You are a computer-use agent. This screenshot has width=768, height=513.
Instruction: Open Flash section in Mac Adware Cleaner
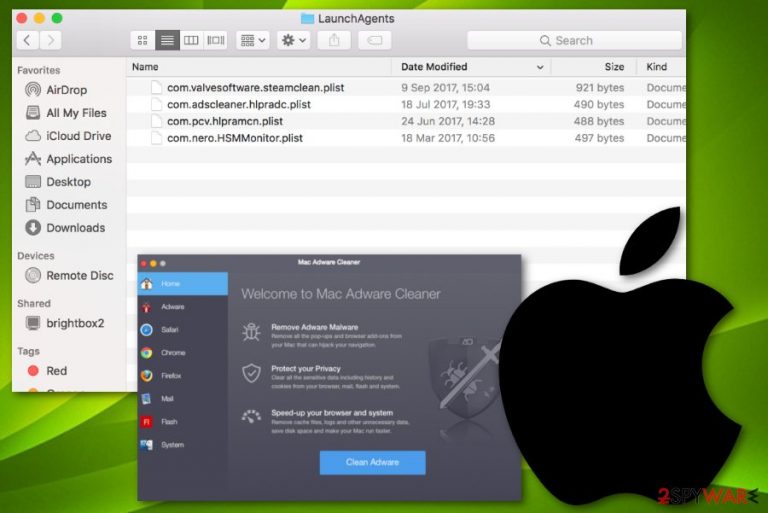(x=183, y=422)
